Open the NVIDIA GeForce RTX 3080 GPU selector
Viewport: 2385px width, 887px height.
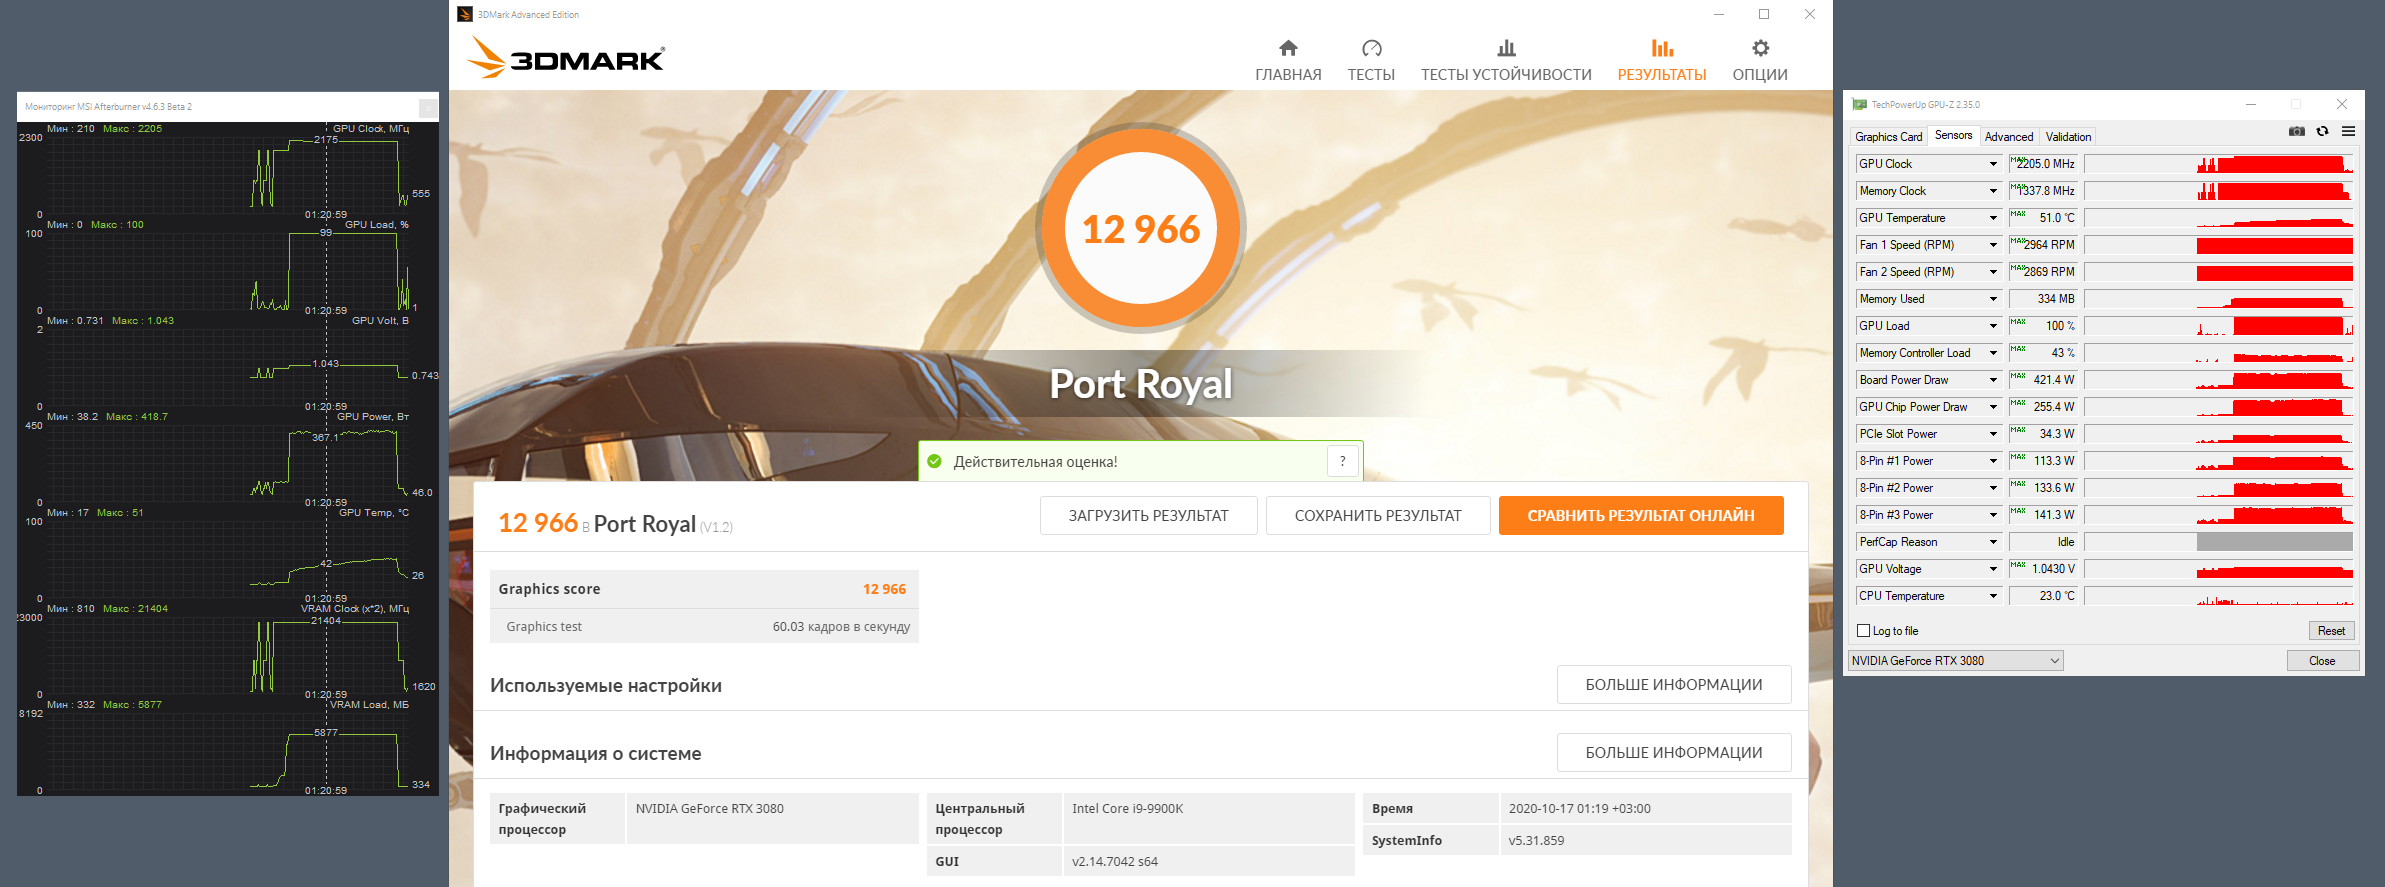[1955, 661]
